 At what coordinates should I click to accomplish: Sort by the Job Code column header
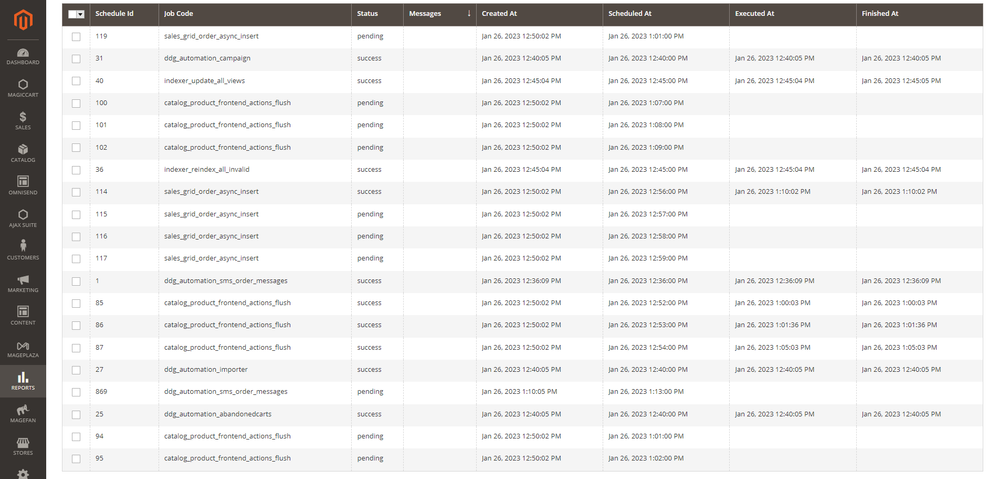(x=255, y=13)
